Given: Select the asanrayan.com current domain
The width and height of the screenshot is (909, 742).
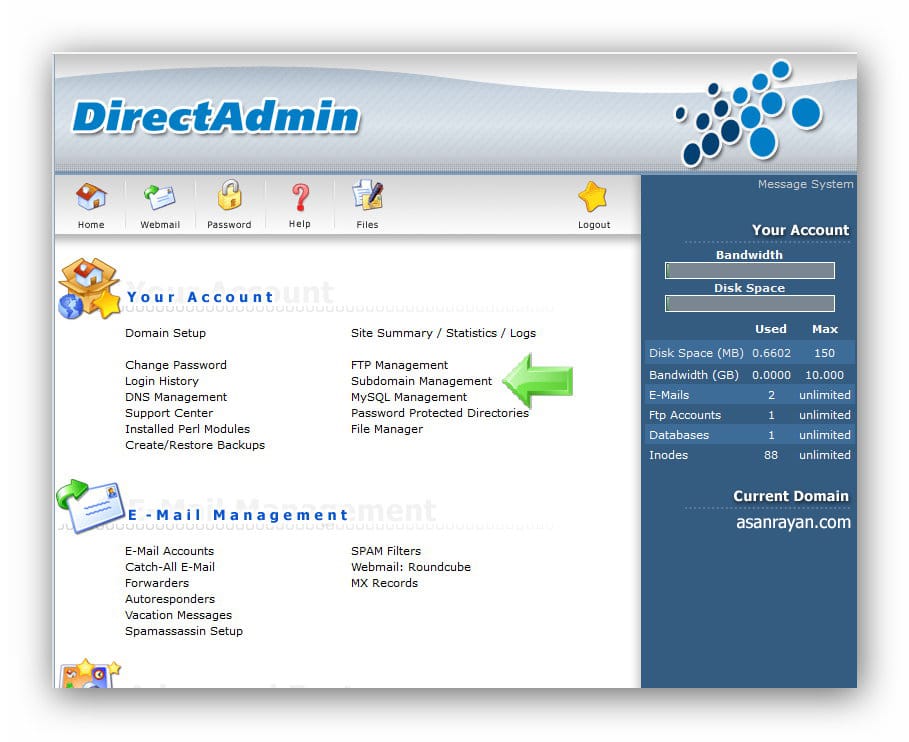Looking at the screenshot, I should [793, 522].
